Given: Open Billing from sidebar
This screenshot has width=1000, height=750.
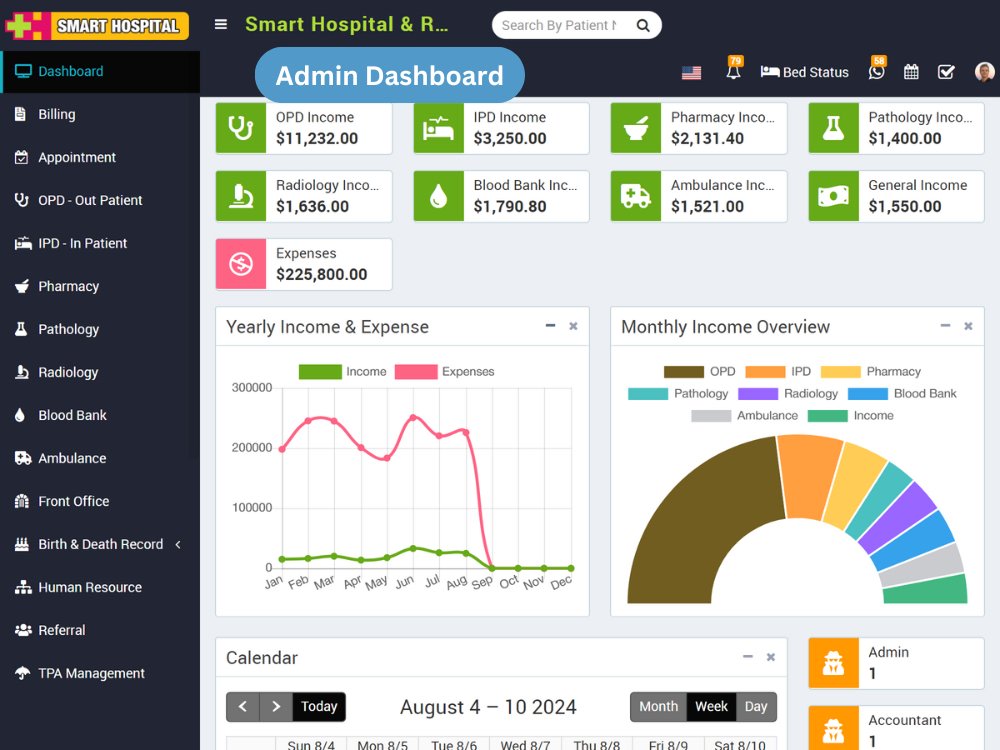Looking at the screenshot, I should point(100,114).
